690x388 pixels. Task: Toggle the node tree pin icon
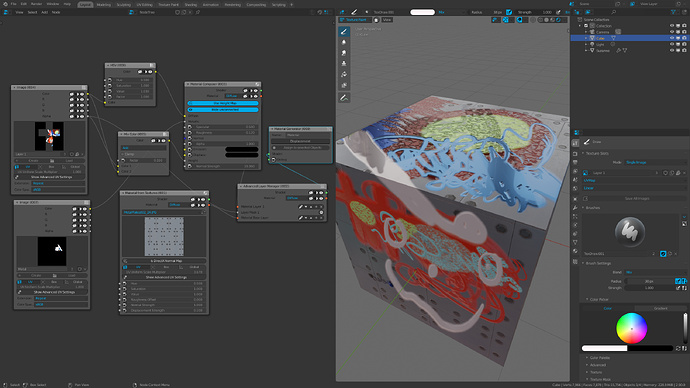click(x=198, y=12)
